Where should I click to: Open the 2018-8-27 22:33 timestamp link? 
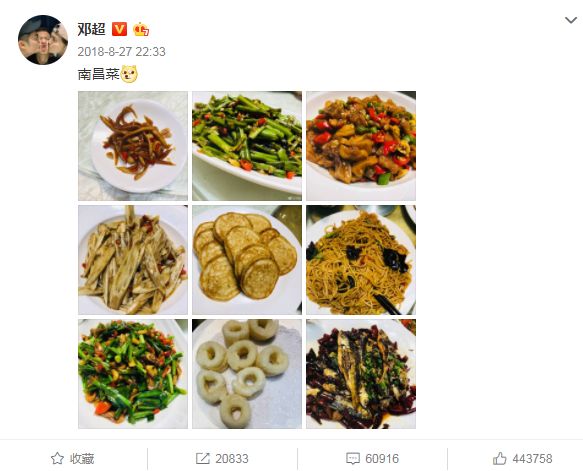click(x=121, y=51)
